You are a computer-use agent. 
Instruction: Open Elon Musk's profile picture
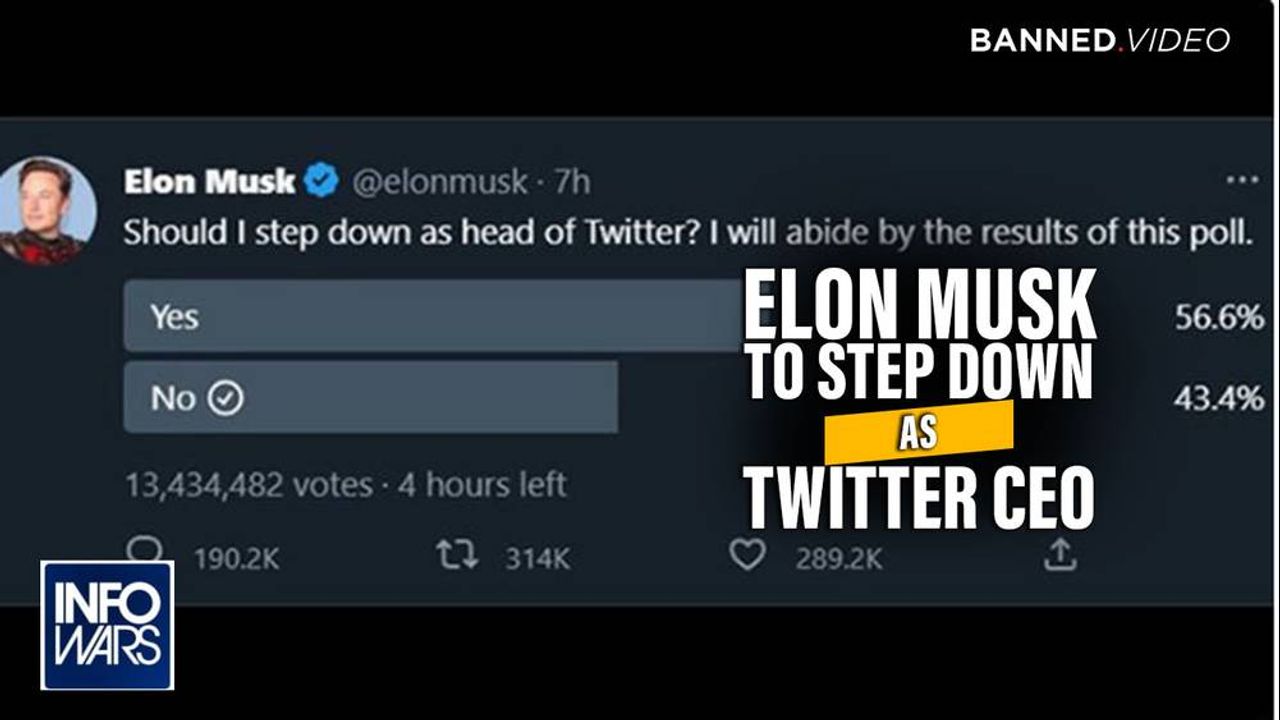[x=49, y=211]
